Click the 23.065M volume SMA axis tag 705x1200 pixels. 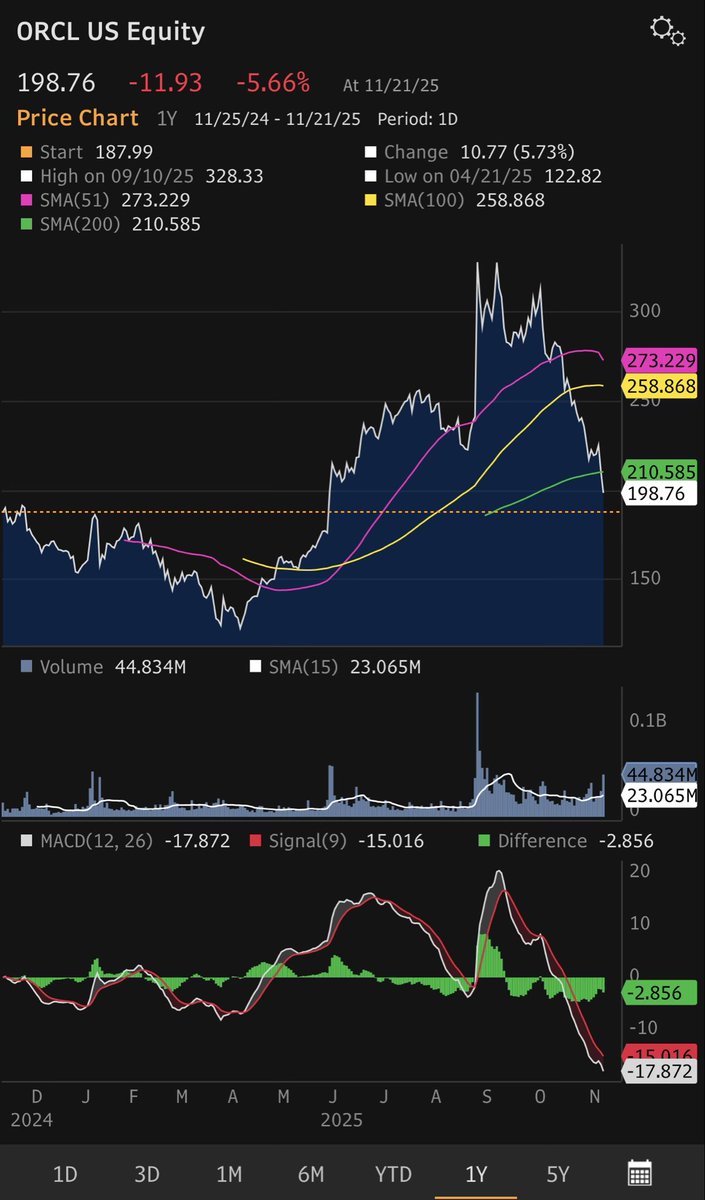click(x=661, y=796)
